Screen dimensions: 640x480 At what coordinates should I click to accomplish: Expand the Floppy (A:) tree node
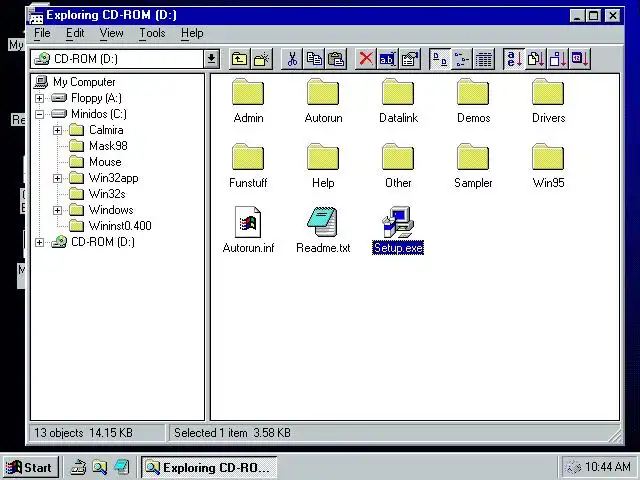[x=40, y=98]
